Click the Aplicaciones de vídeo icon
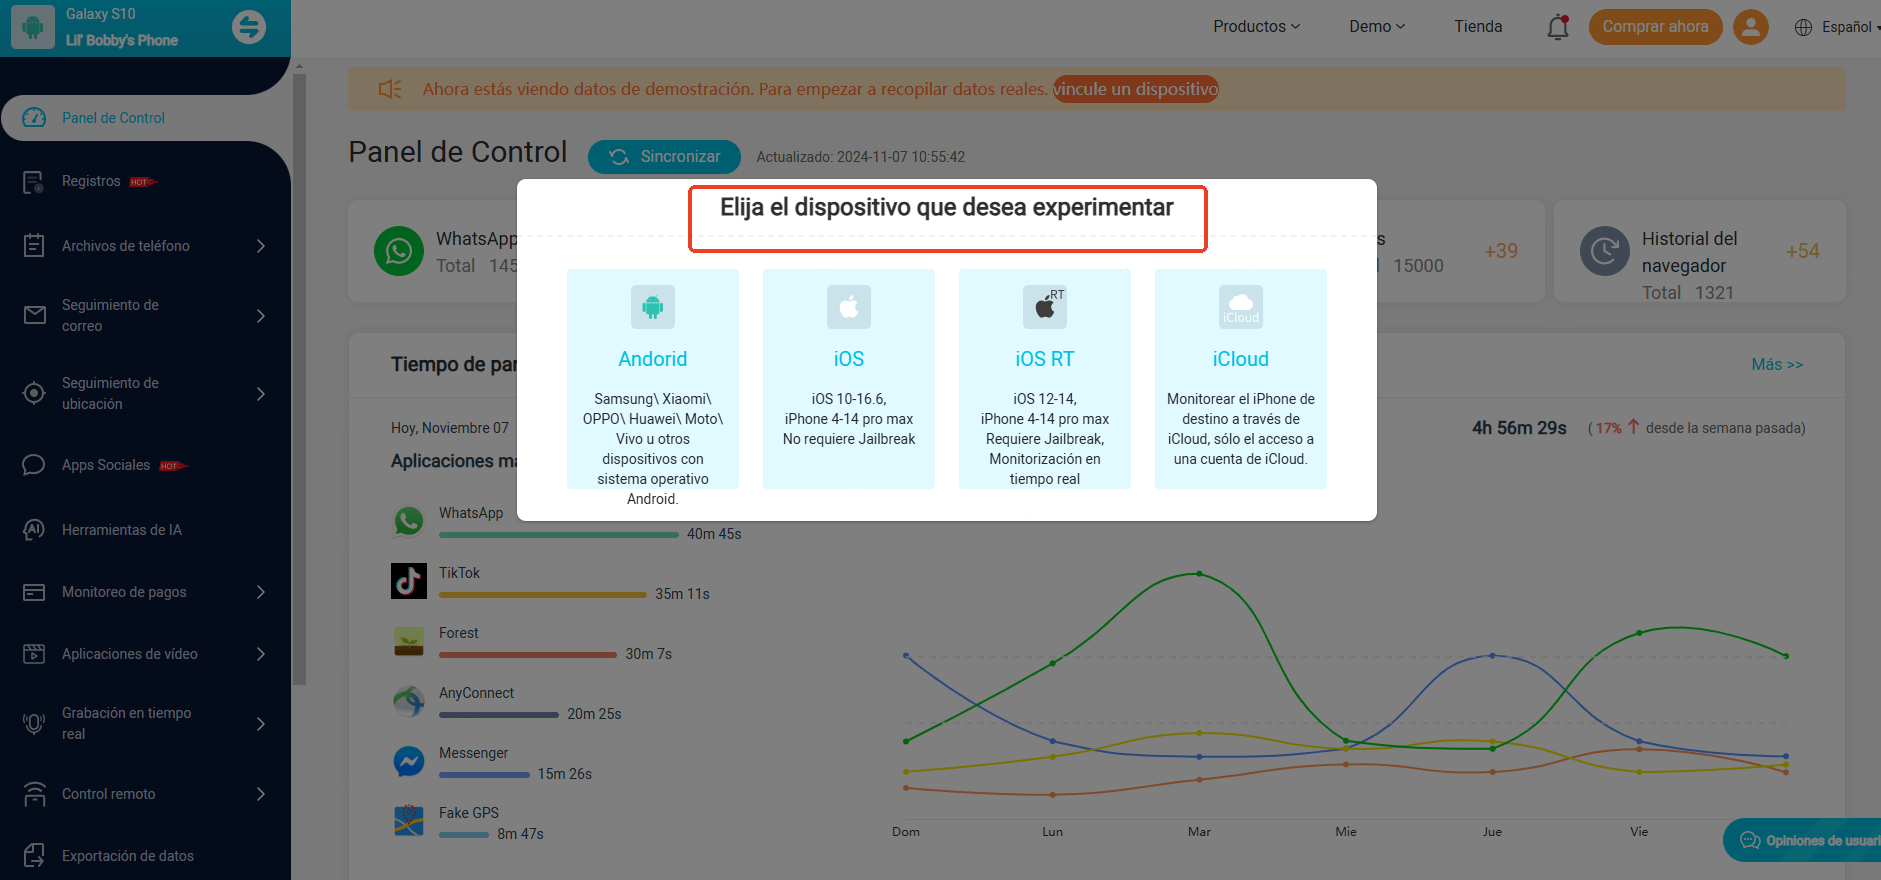 click(34, 654)
